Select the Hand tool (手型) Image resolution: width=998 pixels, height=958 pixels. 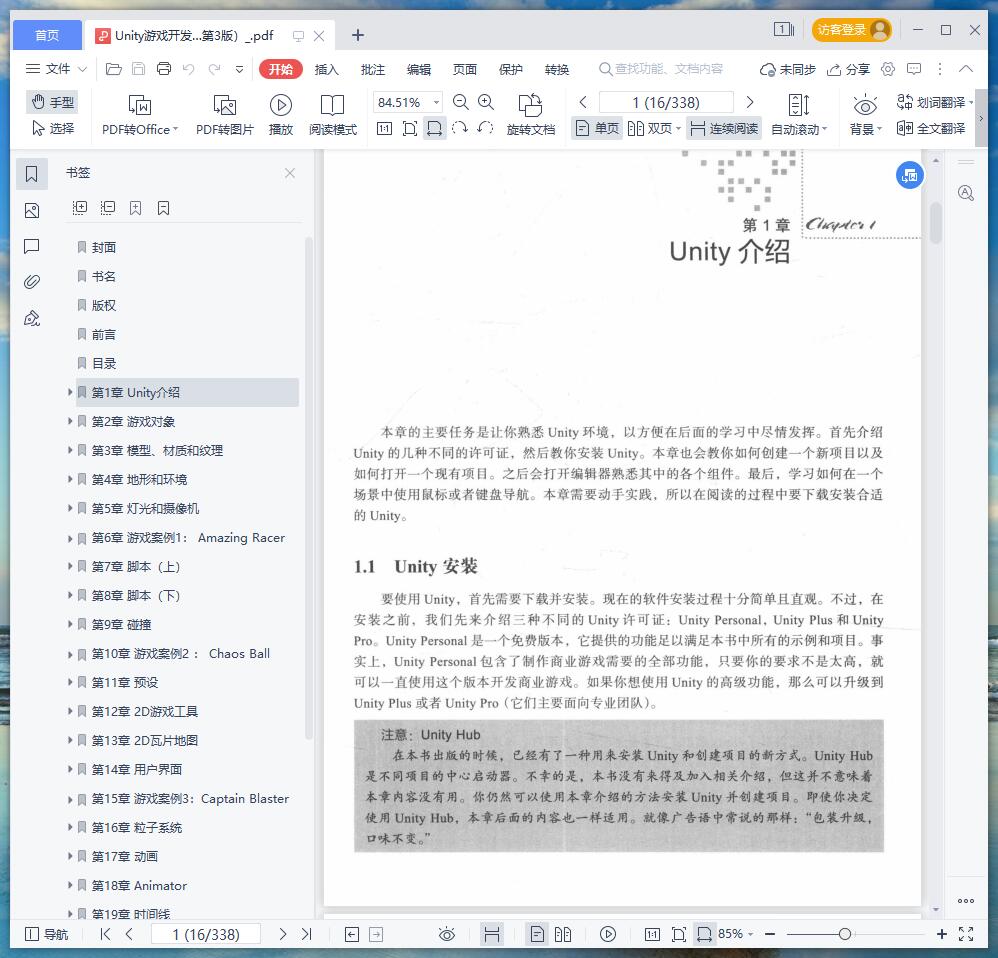(53, 102)
